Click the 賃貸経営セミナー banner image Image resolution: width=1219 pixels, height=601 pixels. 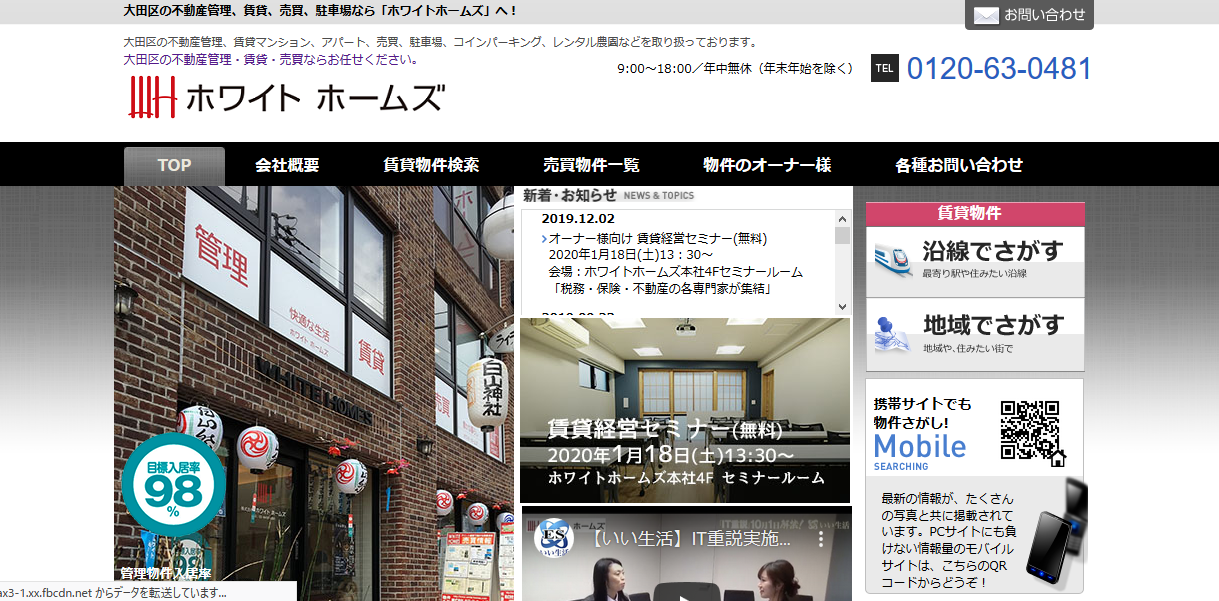coord(685,410)
